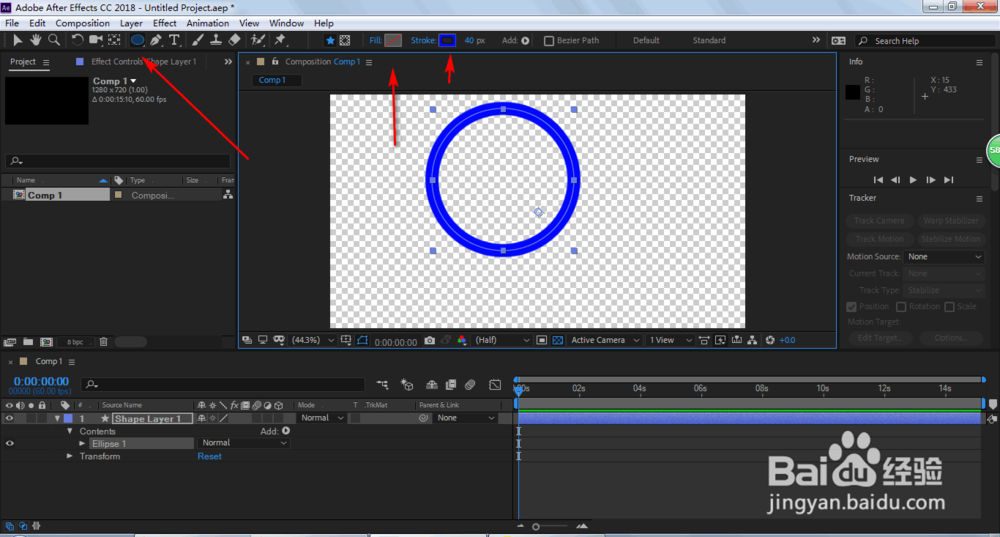Hide Ellipse 1 with its eye icon
Image resolution: width=1000 pixels, height=537 pixels.
tap(10, 443)
